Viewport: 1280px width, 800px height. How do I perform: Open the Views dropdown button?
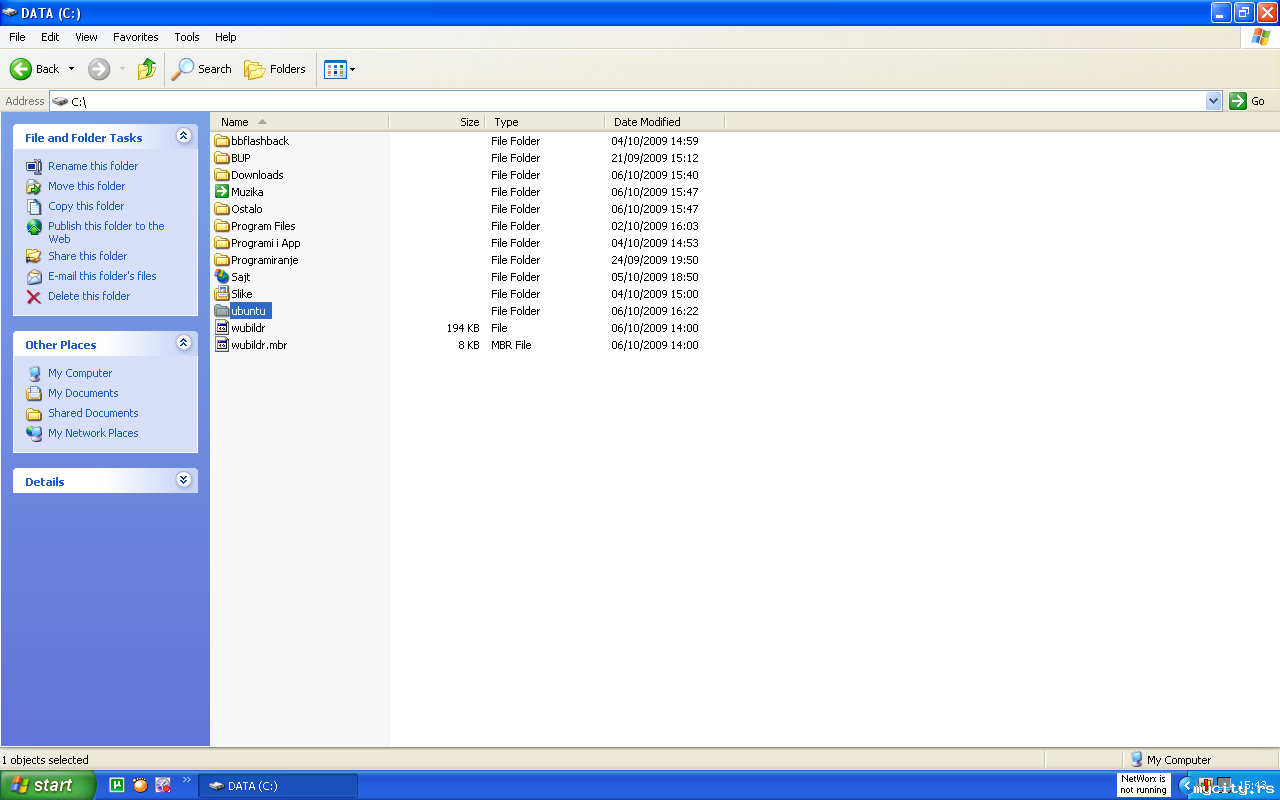340,69
